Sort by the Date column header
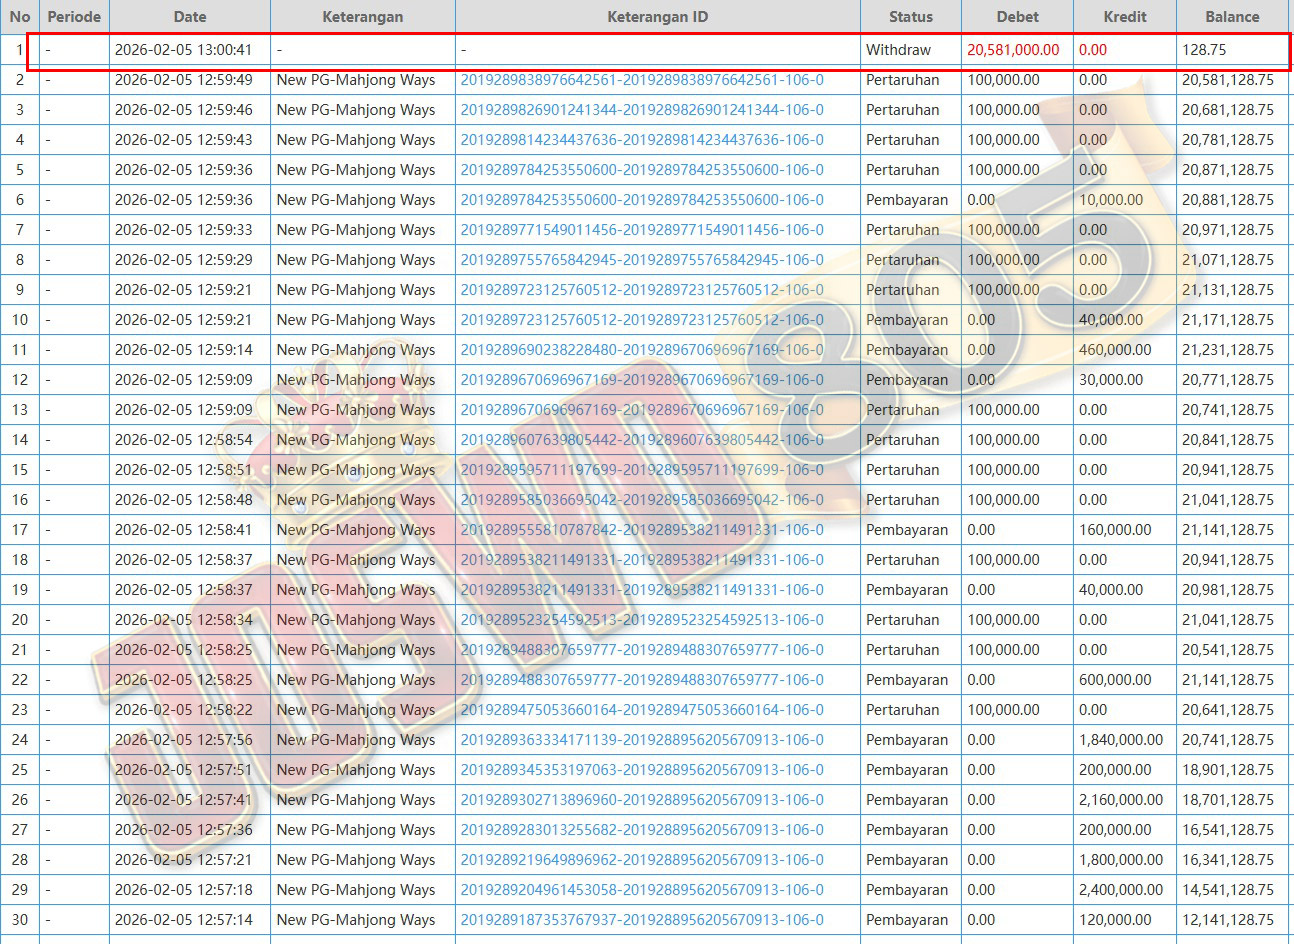1294x944 pixels. 190,17
